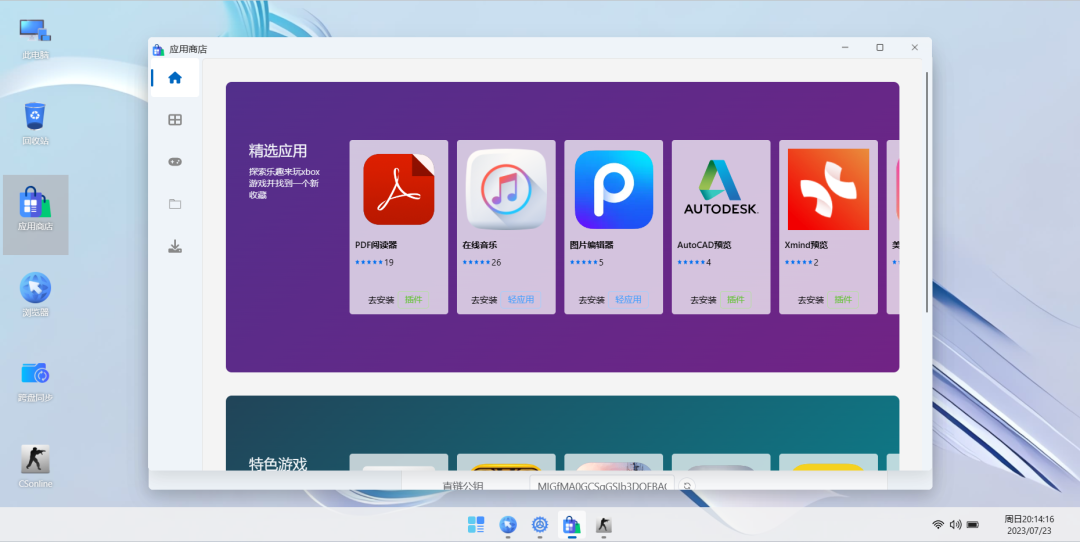Click the star rating of AutoCAD预览
Viewport: 1080px width, 542px height.
[694, 262]
